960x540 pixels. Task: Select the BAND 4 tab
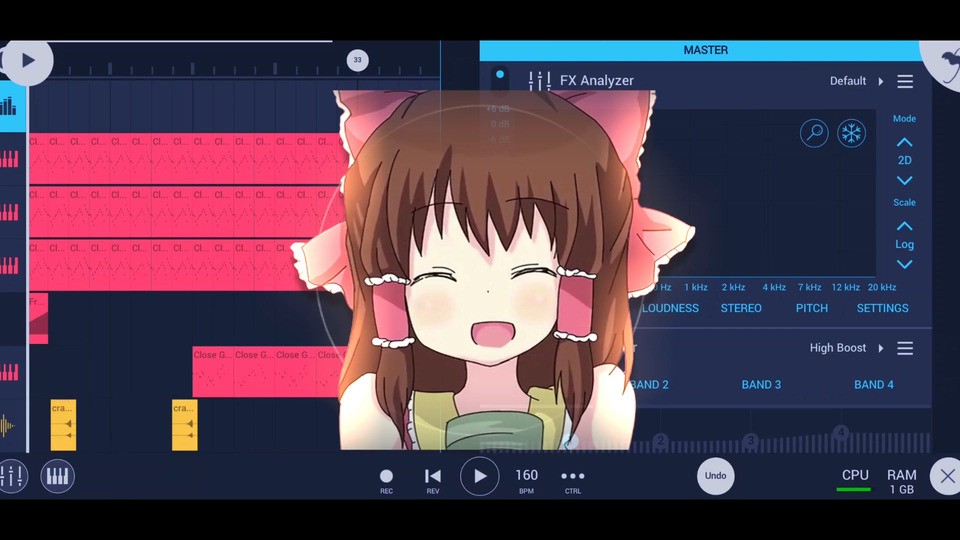874,384
